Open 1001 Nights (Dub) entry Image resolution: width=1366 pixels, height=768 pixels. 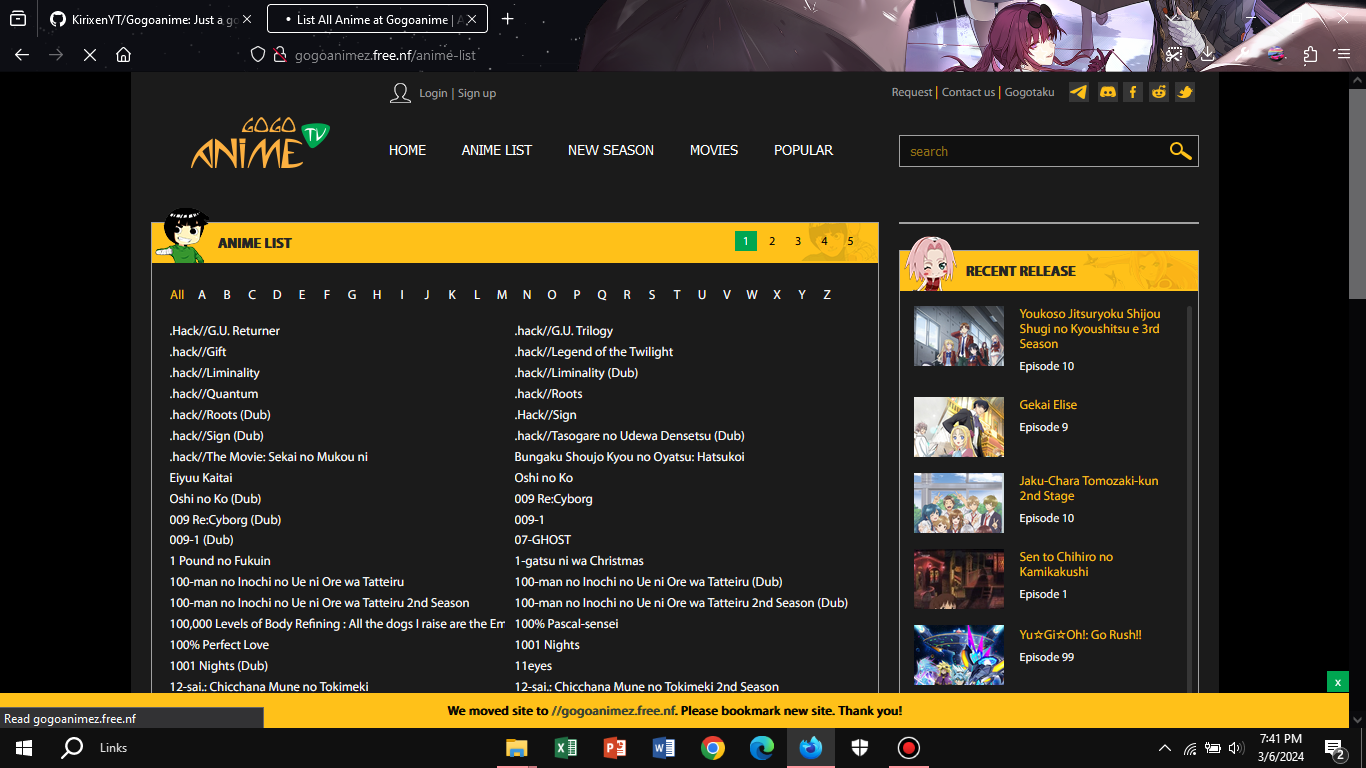pos(218,666)
